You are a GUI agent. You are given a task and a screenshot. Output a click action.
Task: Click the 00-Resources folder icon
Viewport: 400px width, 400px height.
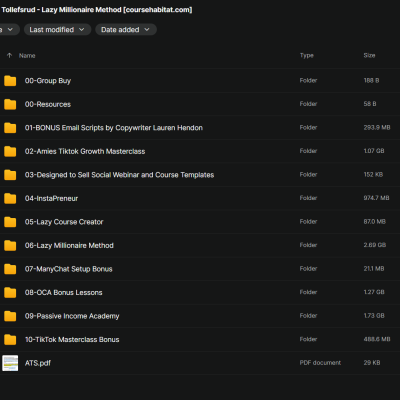coord(10,104)
